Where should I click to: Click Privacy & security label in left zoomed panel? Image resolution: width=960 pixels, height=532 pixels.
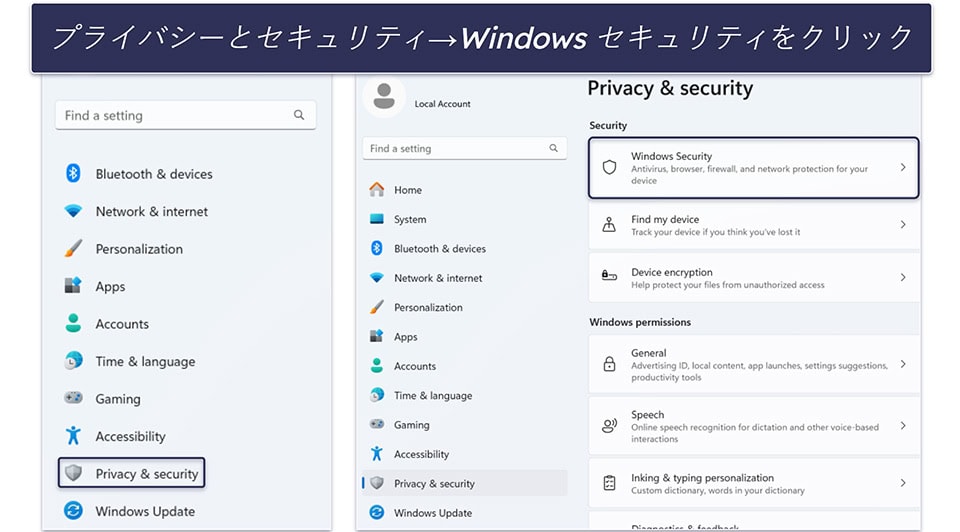pyautogui.click(x=147, y=474)
